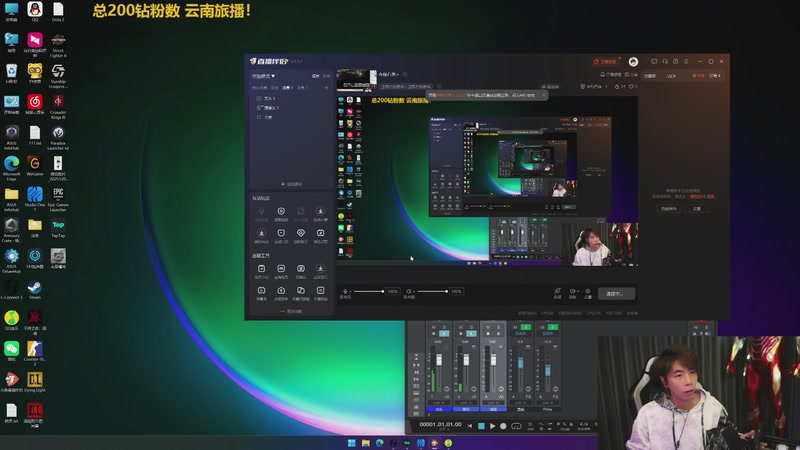Open File Explorer from the taskbar
800x450 pixels.
[x=366, y=443]
